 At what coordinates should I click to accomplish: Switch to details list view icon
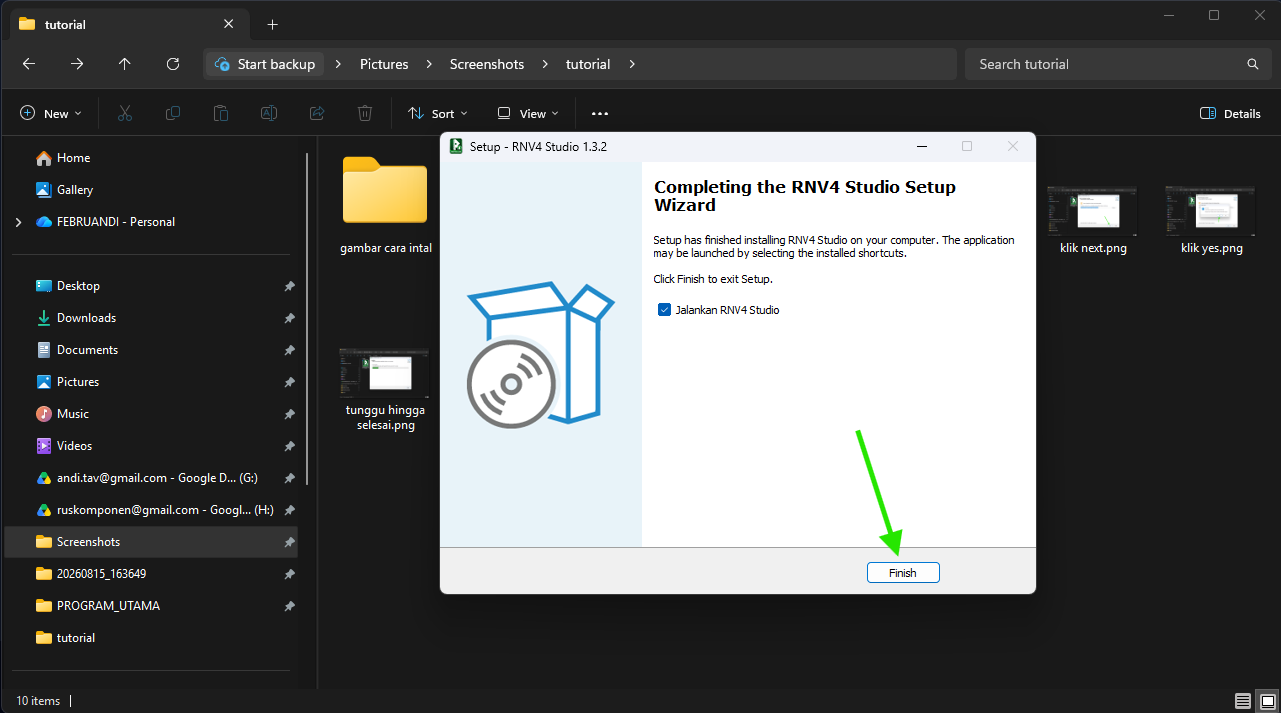[x=1242, y=701]
